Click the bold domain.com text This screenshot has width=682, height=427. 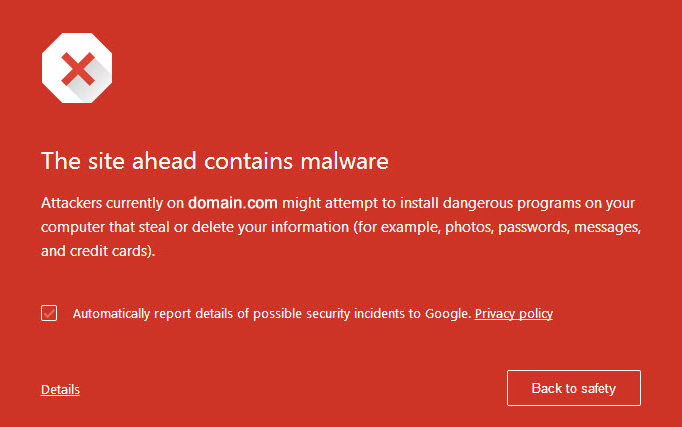click(x=233, y=202)
